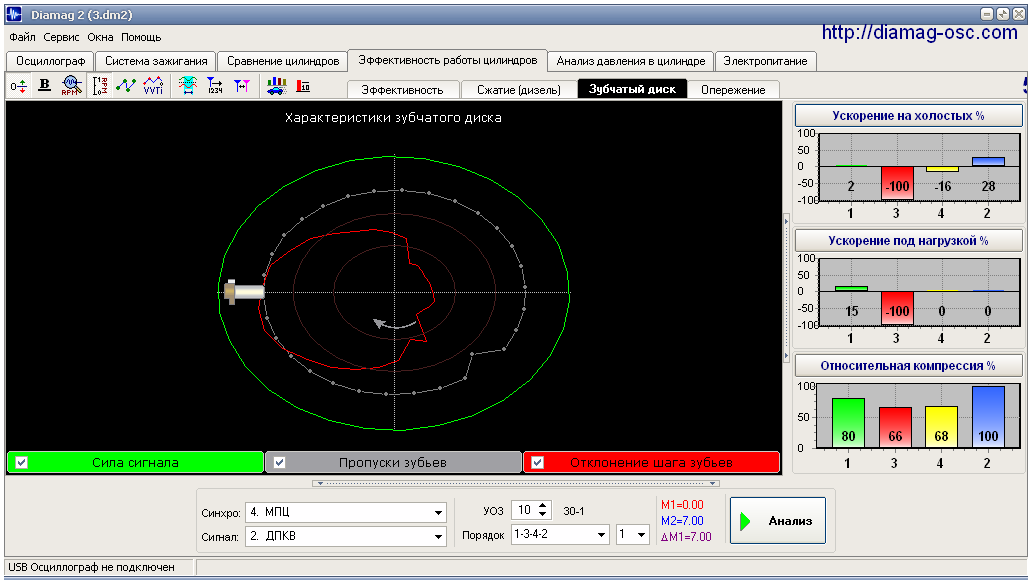Click the blue compression bar showing 100
1032x580 pixels.
click(x=988, y=417)
